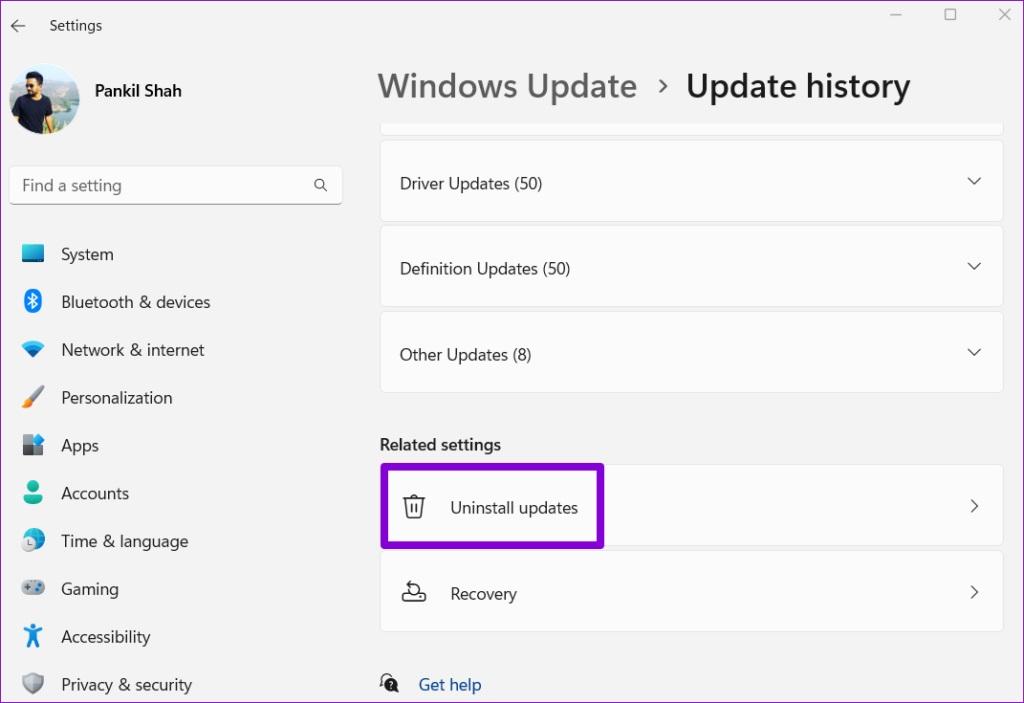Click the Wi-Fi network icon
This screenshot has width=1024, height=703.
[33, 349]
